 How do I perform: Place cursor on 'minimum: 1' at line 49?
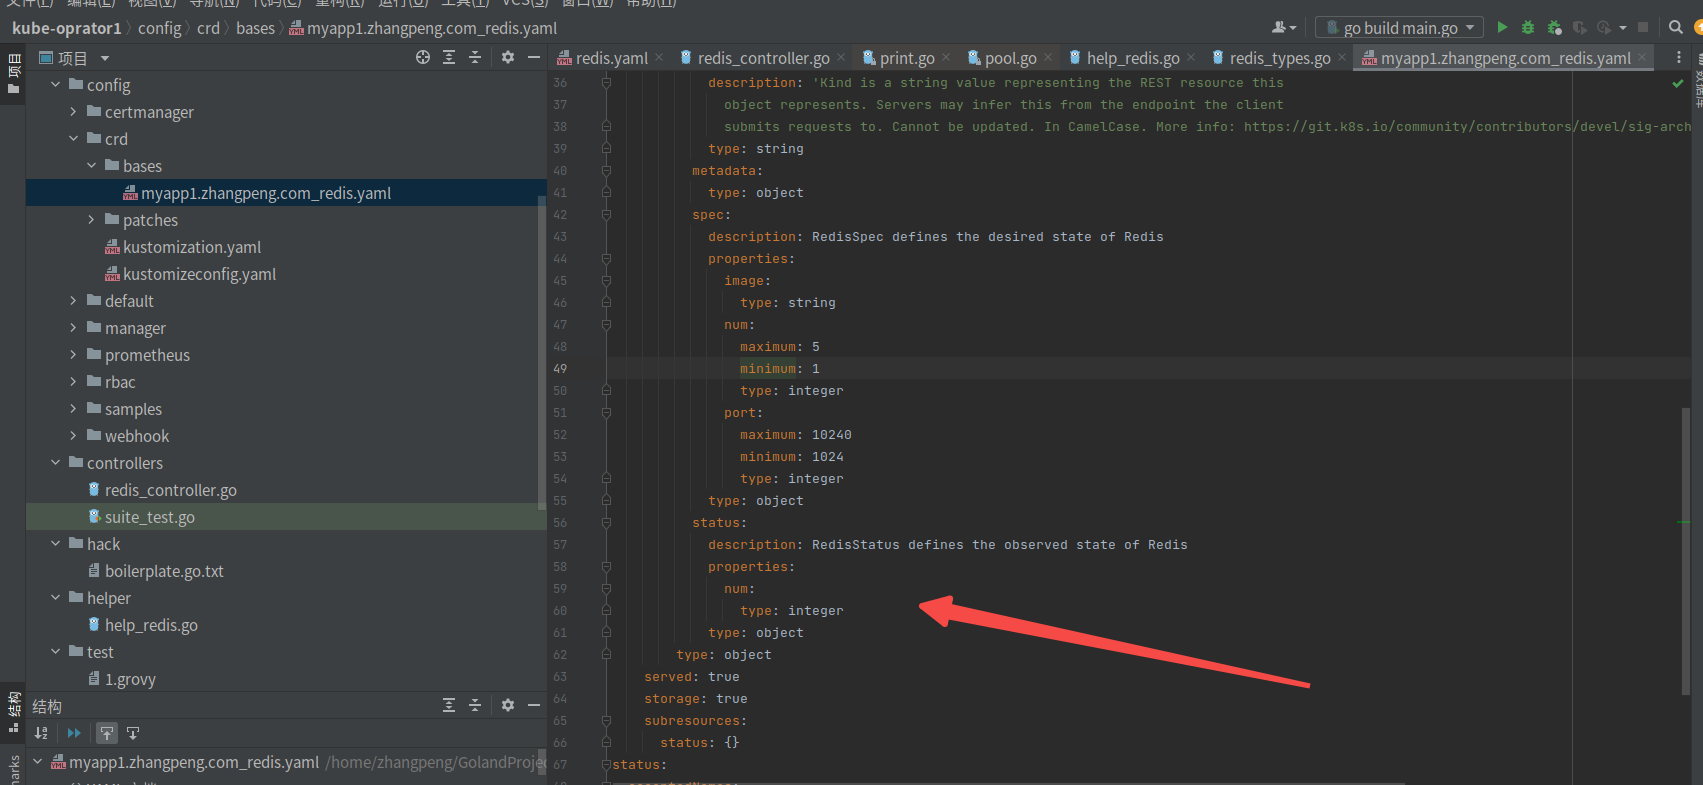779,369
